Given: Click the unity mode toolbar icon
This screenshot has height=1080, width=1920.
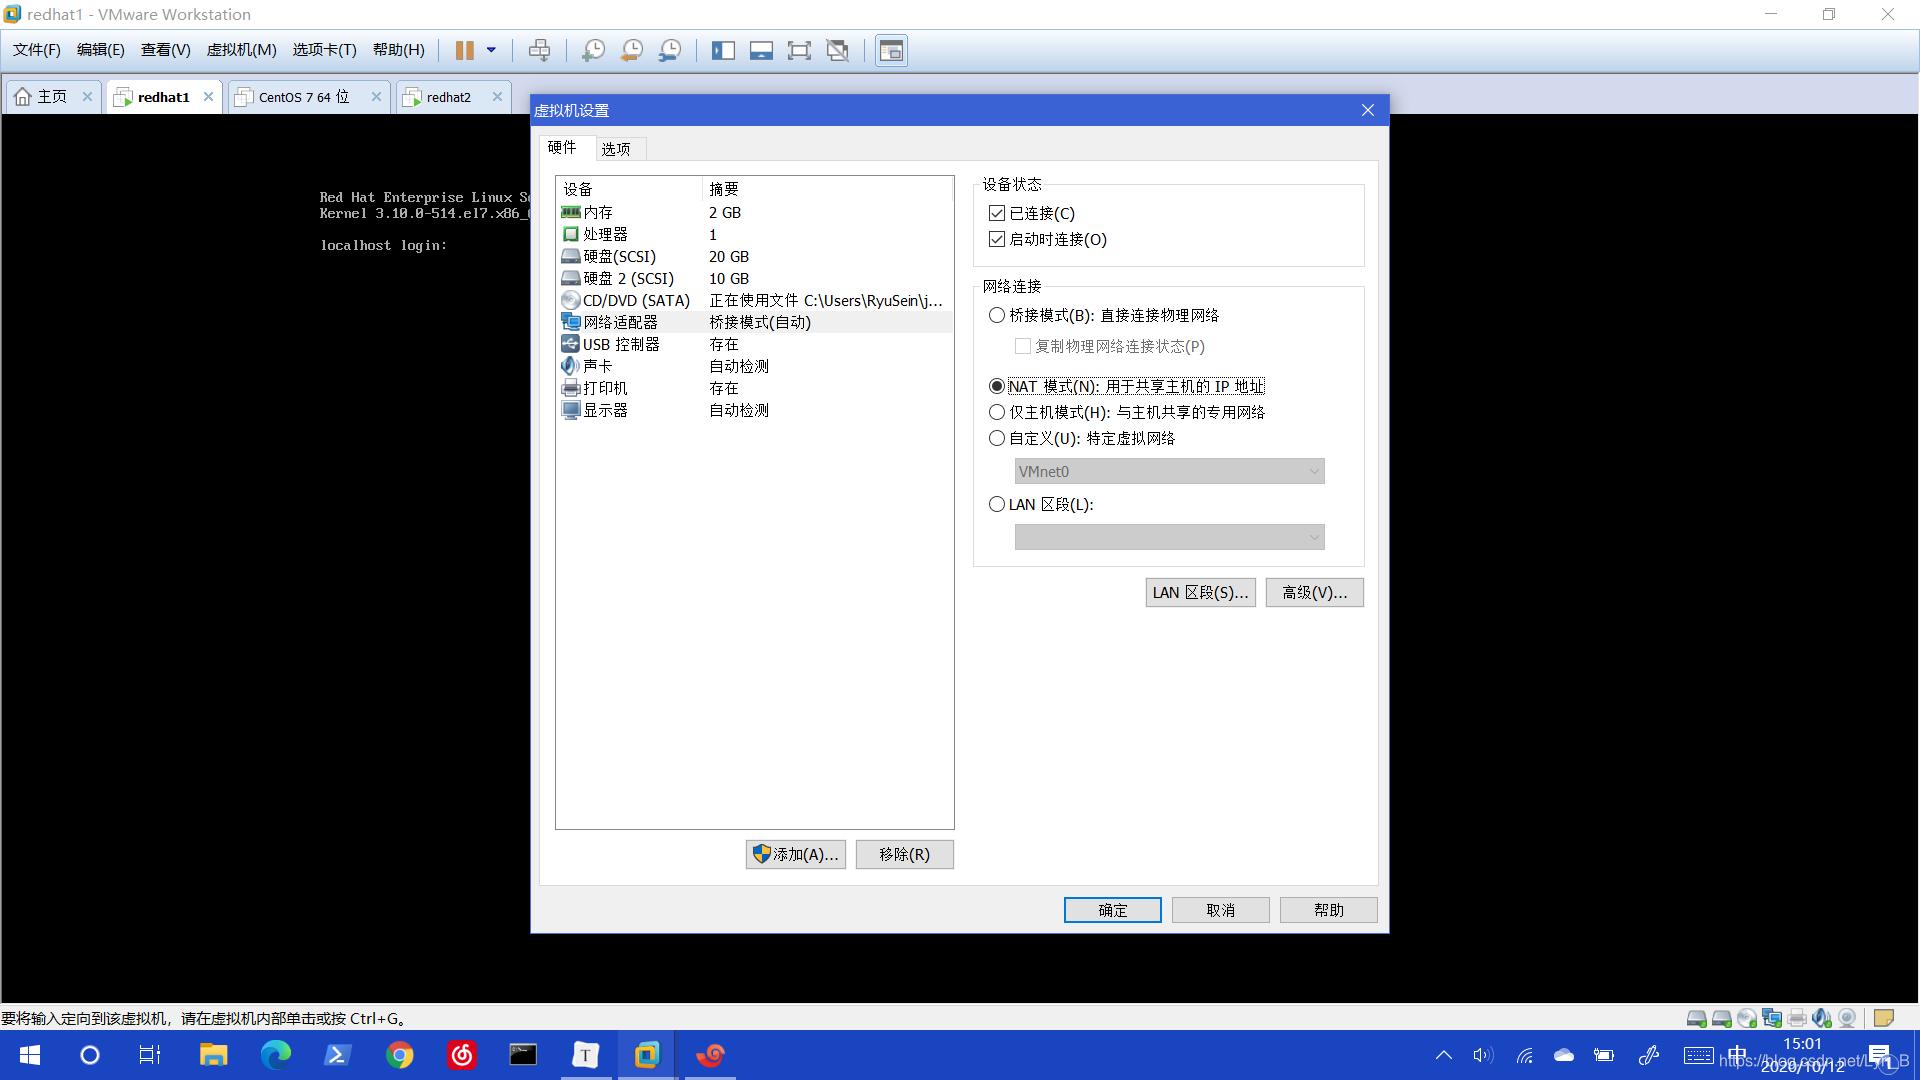Looking at the screenshot, I should pos(838,50).
